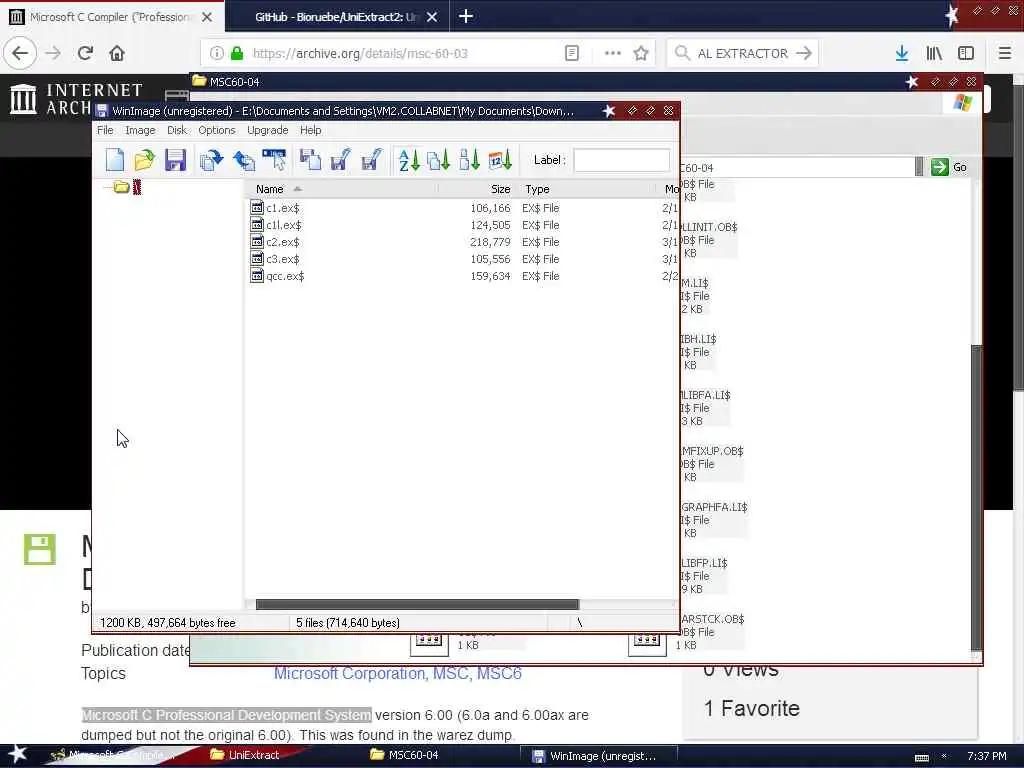Viewport: 1024px width, 768px height.
Task: Sort files by size icon
Action: [470, 160]
